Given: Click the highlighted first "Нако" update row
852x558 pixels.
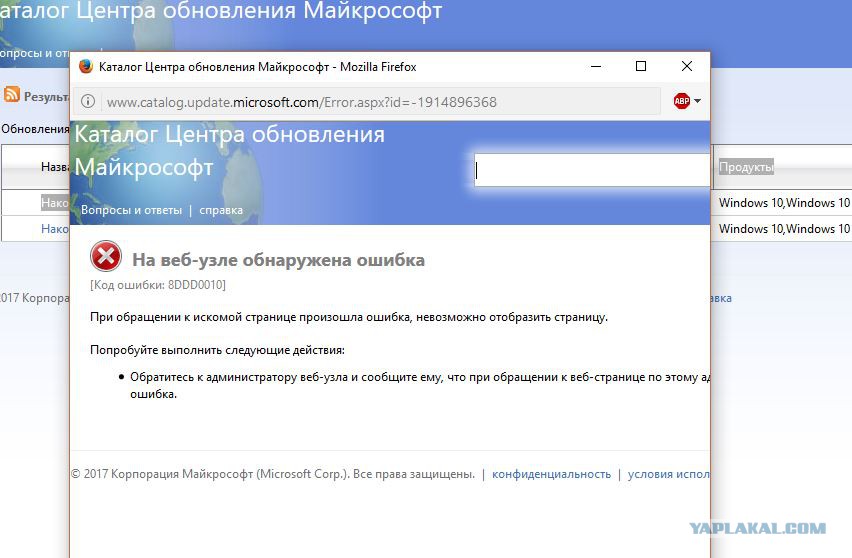Looking at the screenshot, I should coord(55,203).
